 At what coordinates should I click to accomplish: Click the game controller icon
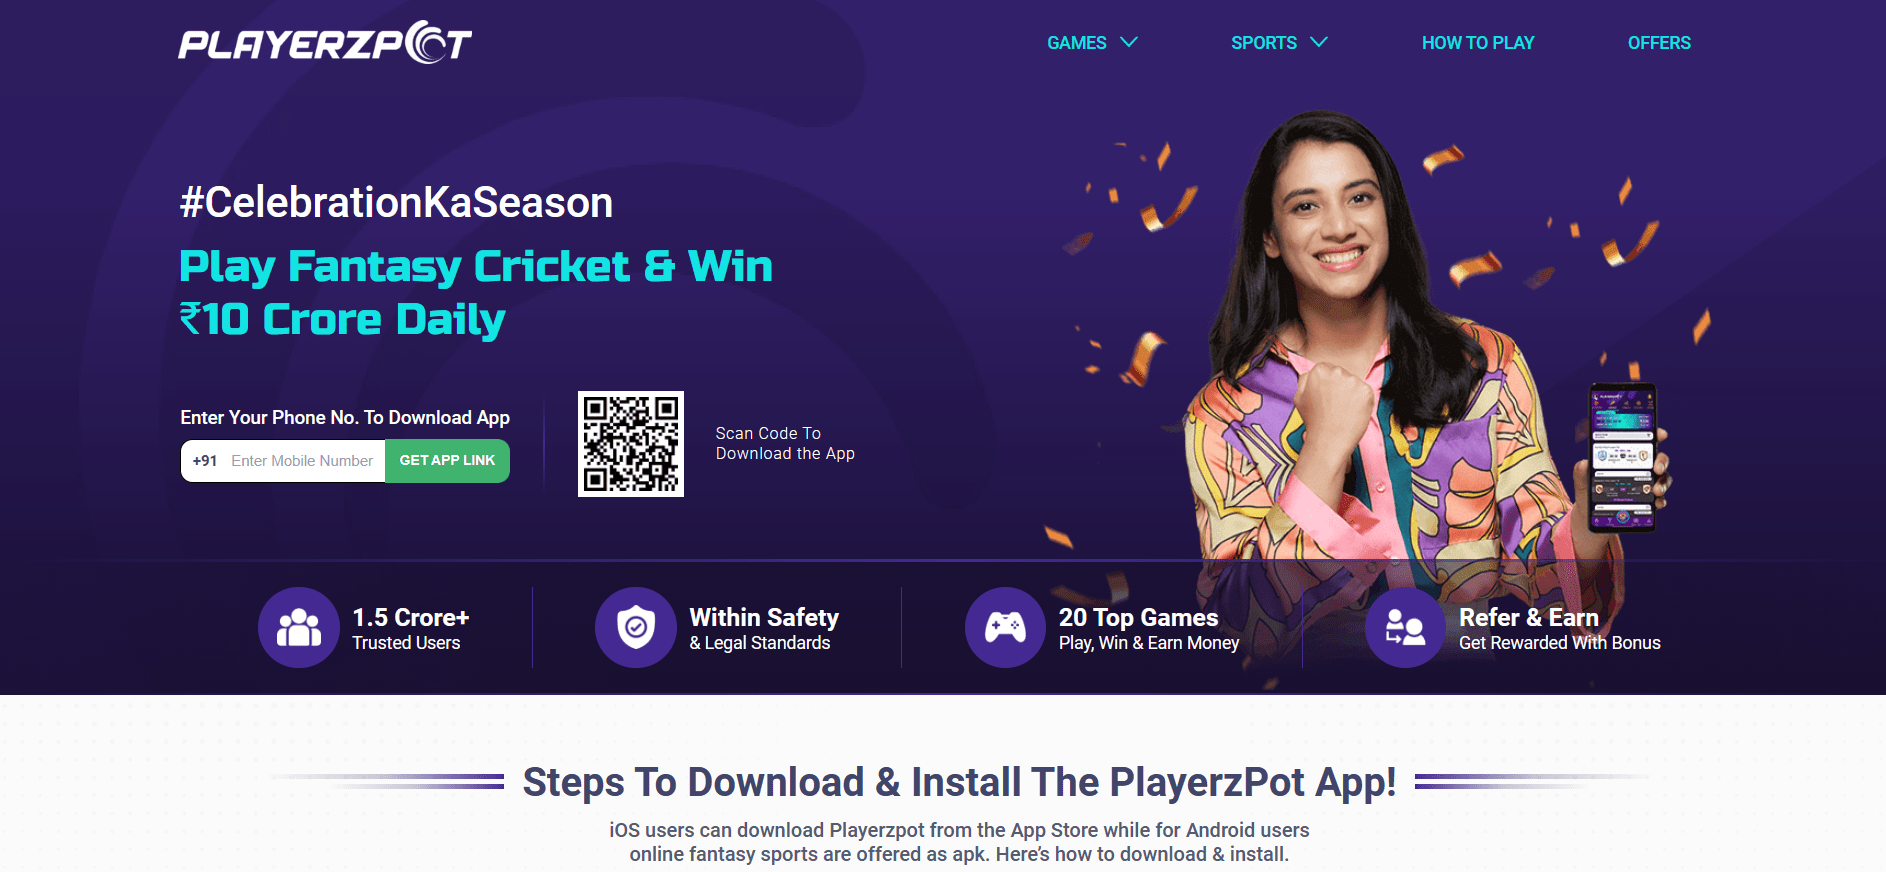[x=1005, y=627]
